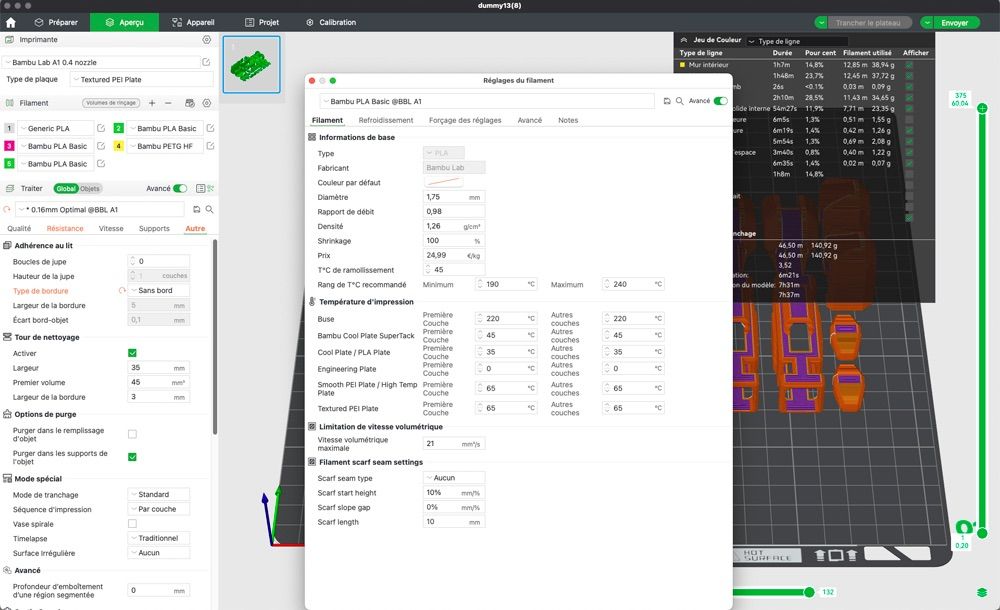Edit filament 5 Bambu PLA Basic preset

(x=101, y=164)
